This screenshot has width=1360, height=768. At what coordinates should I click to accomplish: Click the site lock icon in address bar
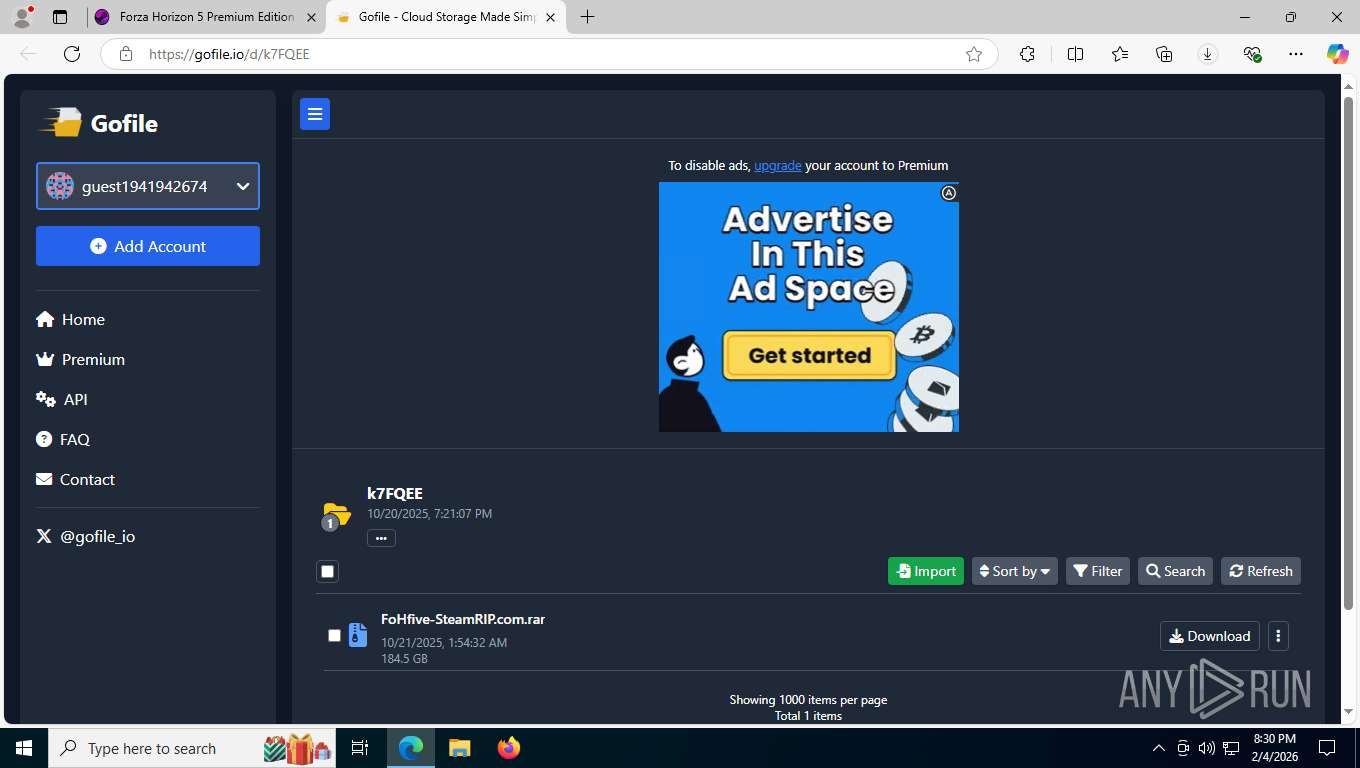click(125, 54)
